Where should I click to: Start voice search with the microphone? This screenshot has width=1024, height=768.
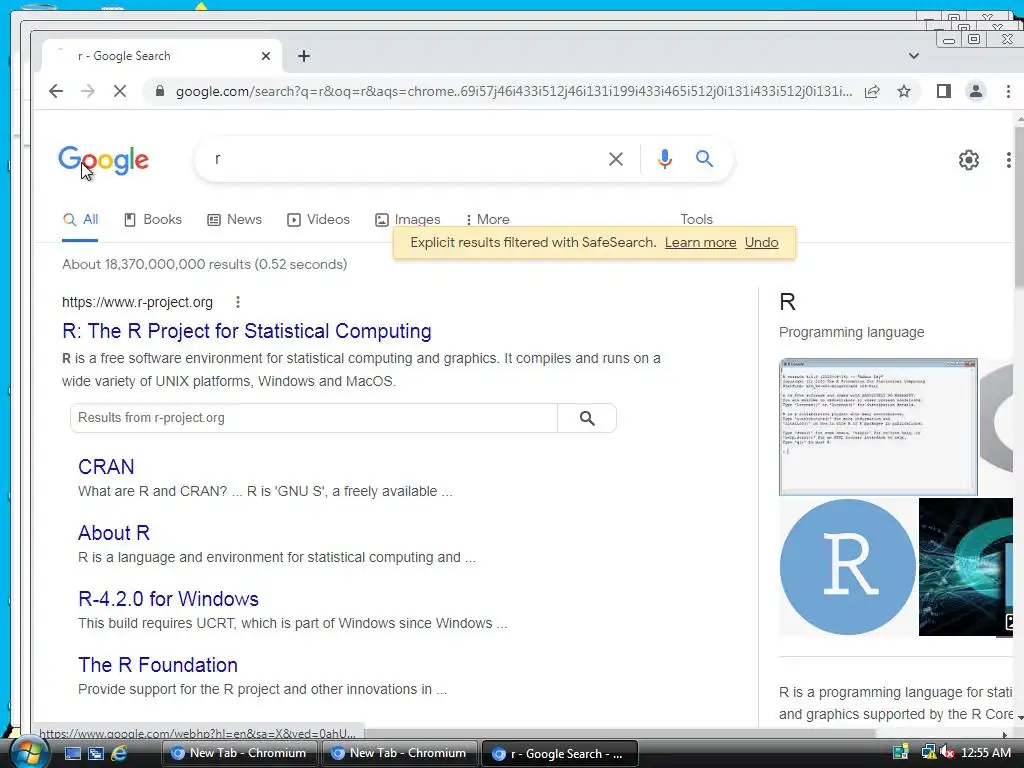click(665, 159)
